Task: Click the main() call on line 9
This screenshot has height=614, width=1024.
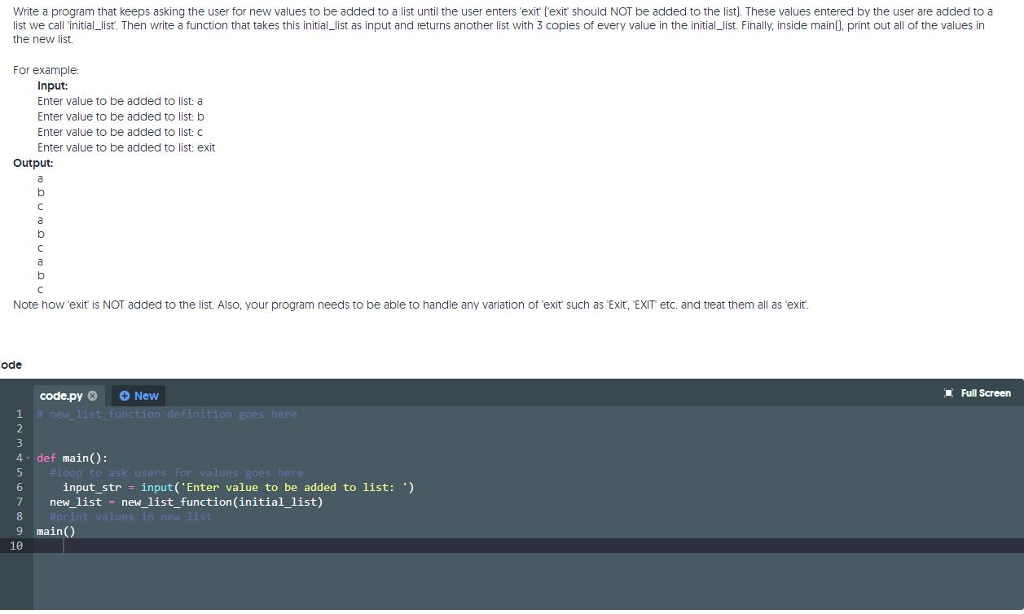Action: point(52,531)
